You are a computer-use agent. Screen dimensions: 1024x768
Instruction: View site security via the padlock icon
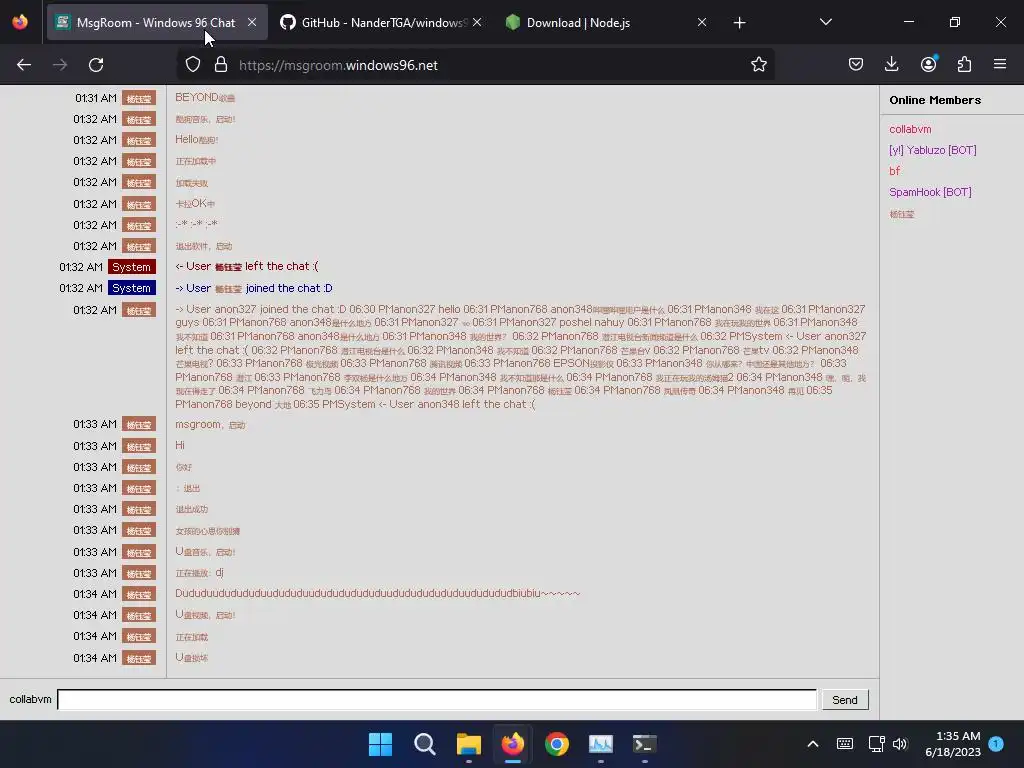pyautogui.click(x=221, y=65)
